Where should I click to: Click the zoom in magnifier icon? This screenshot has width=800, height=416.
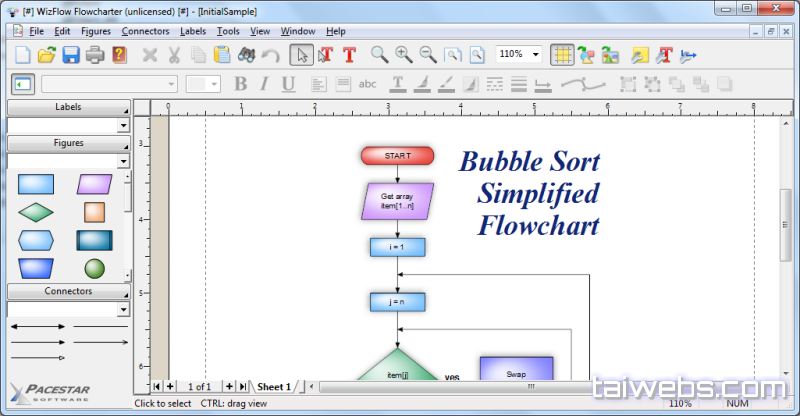click(403, 54)
